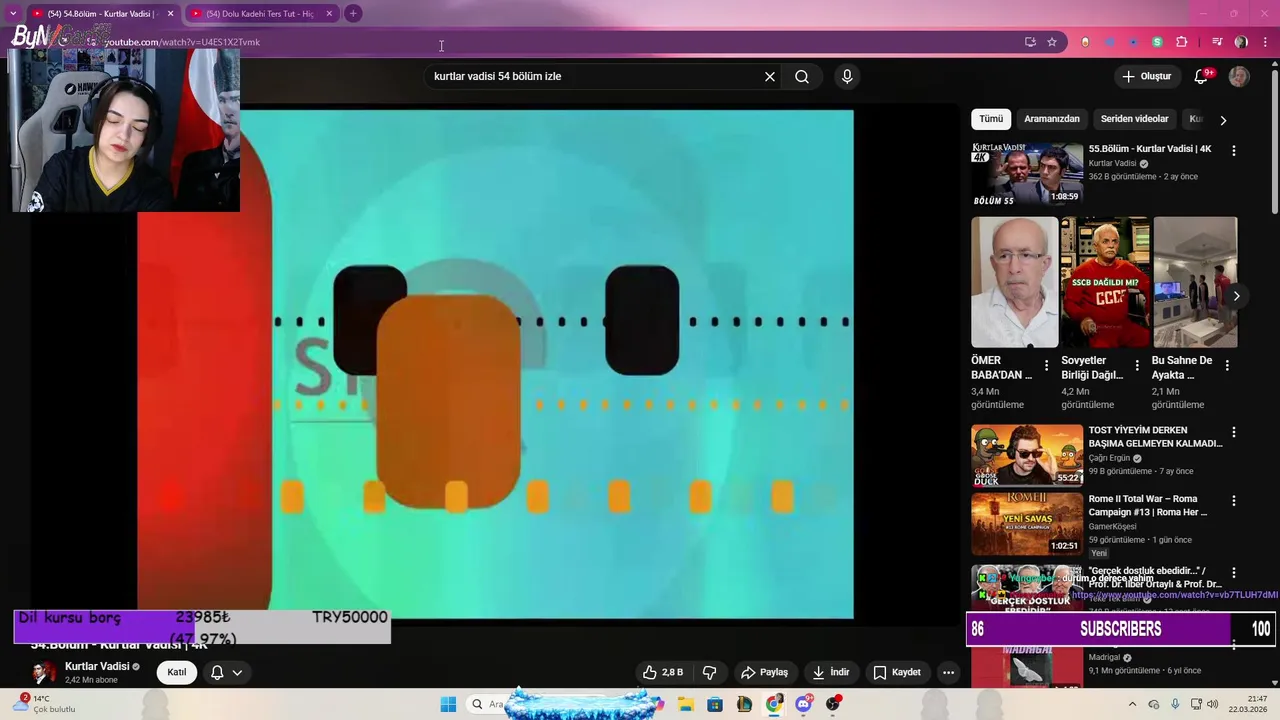Click the 'Kaydet' save button
1280x720 pixels.
(x=896, y=672)
